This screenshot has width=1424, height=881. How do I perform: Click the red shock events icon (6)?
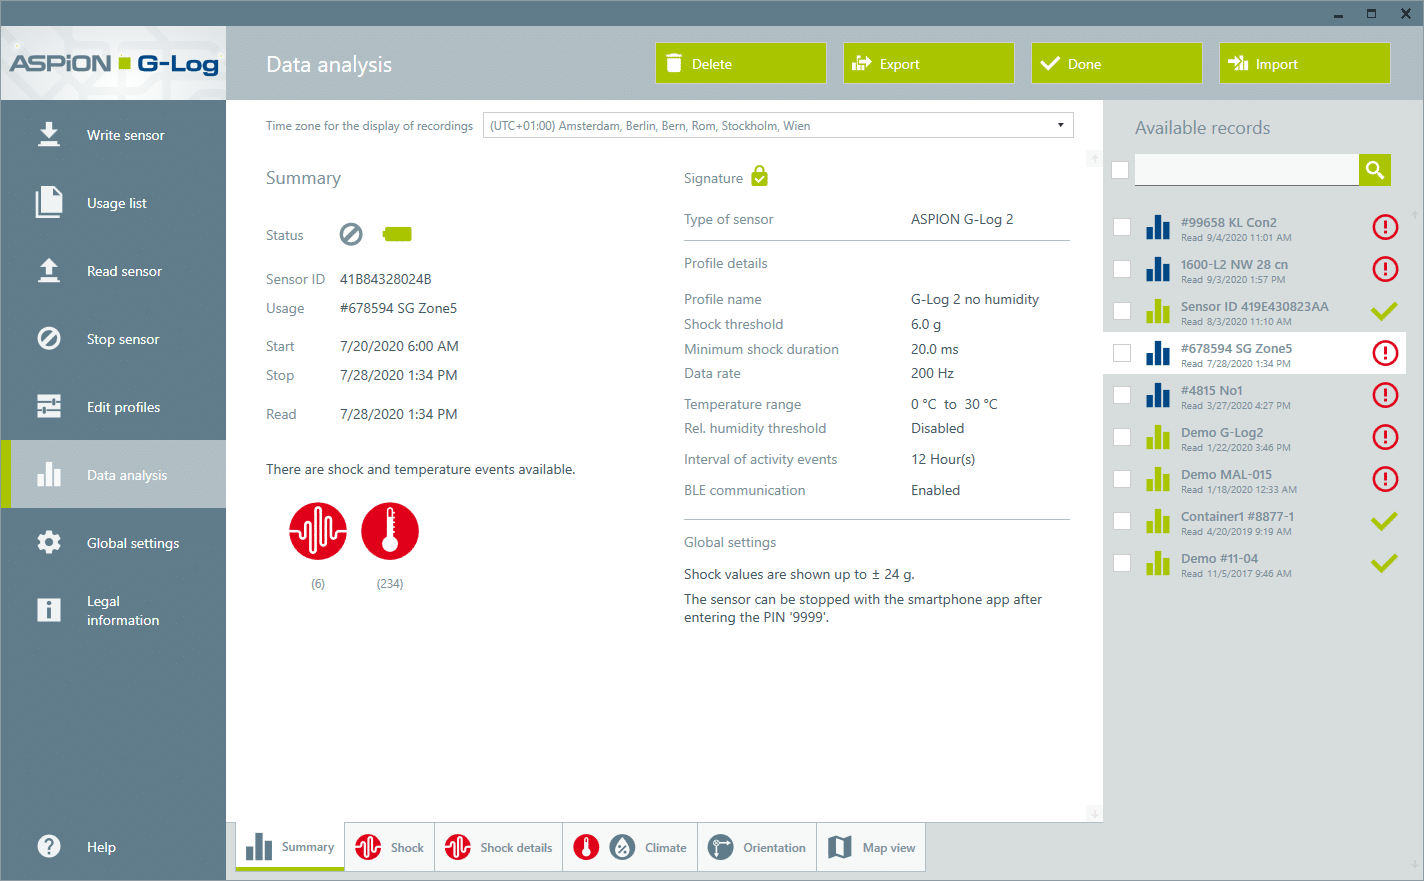318,531
